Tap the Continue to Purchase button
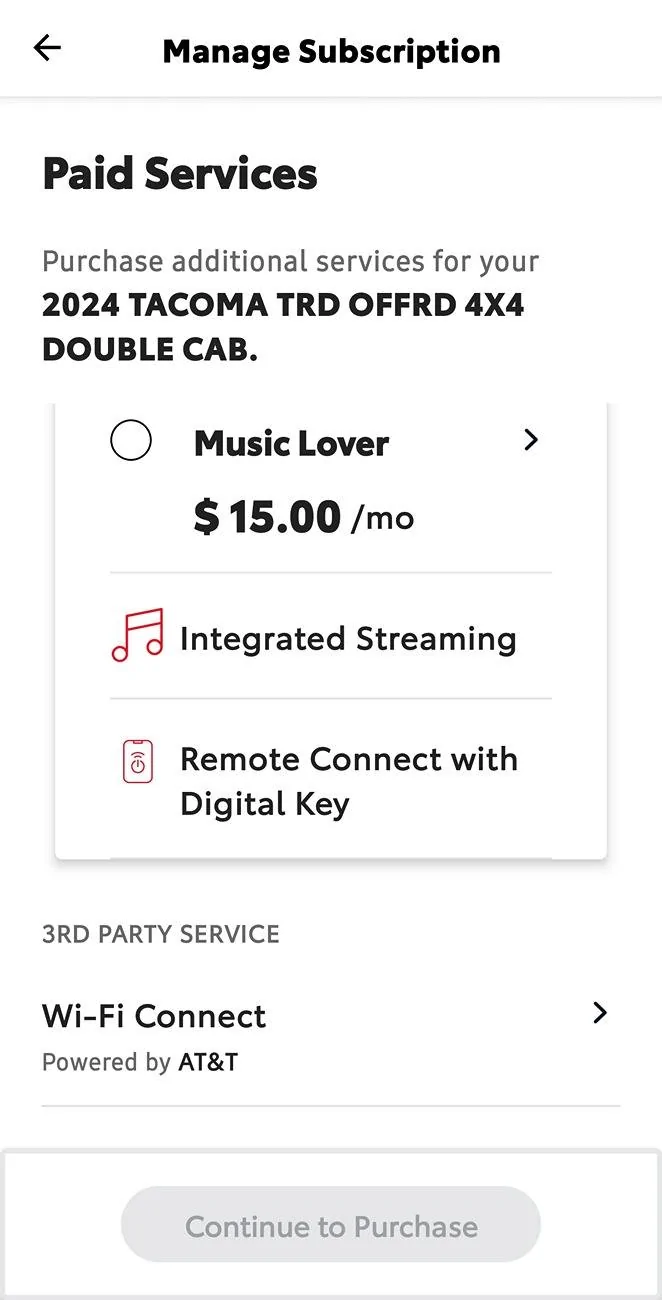The width and height of the screenshot is (662, 1300). (x=331, y=1226)
